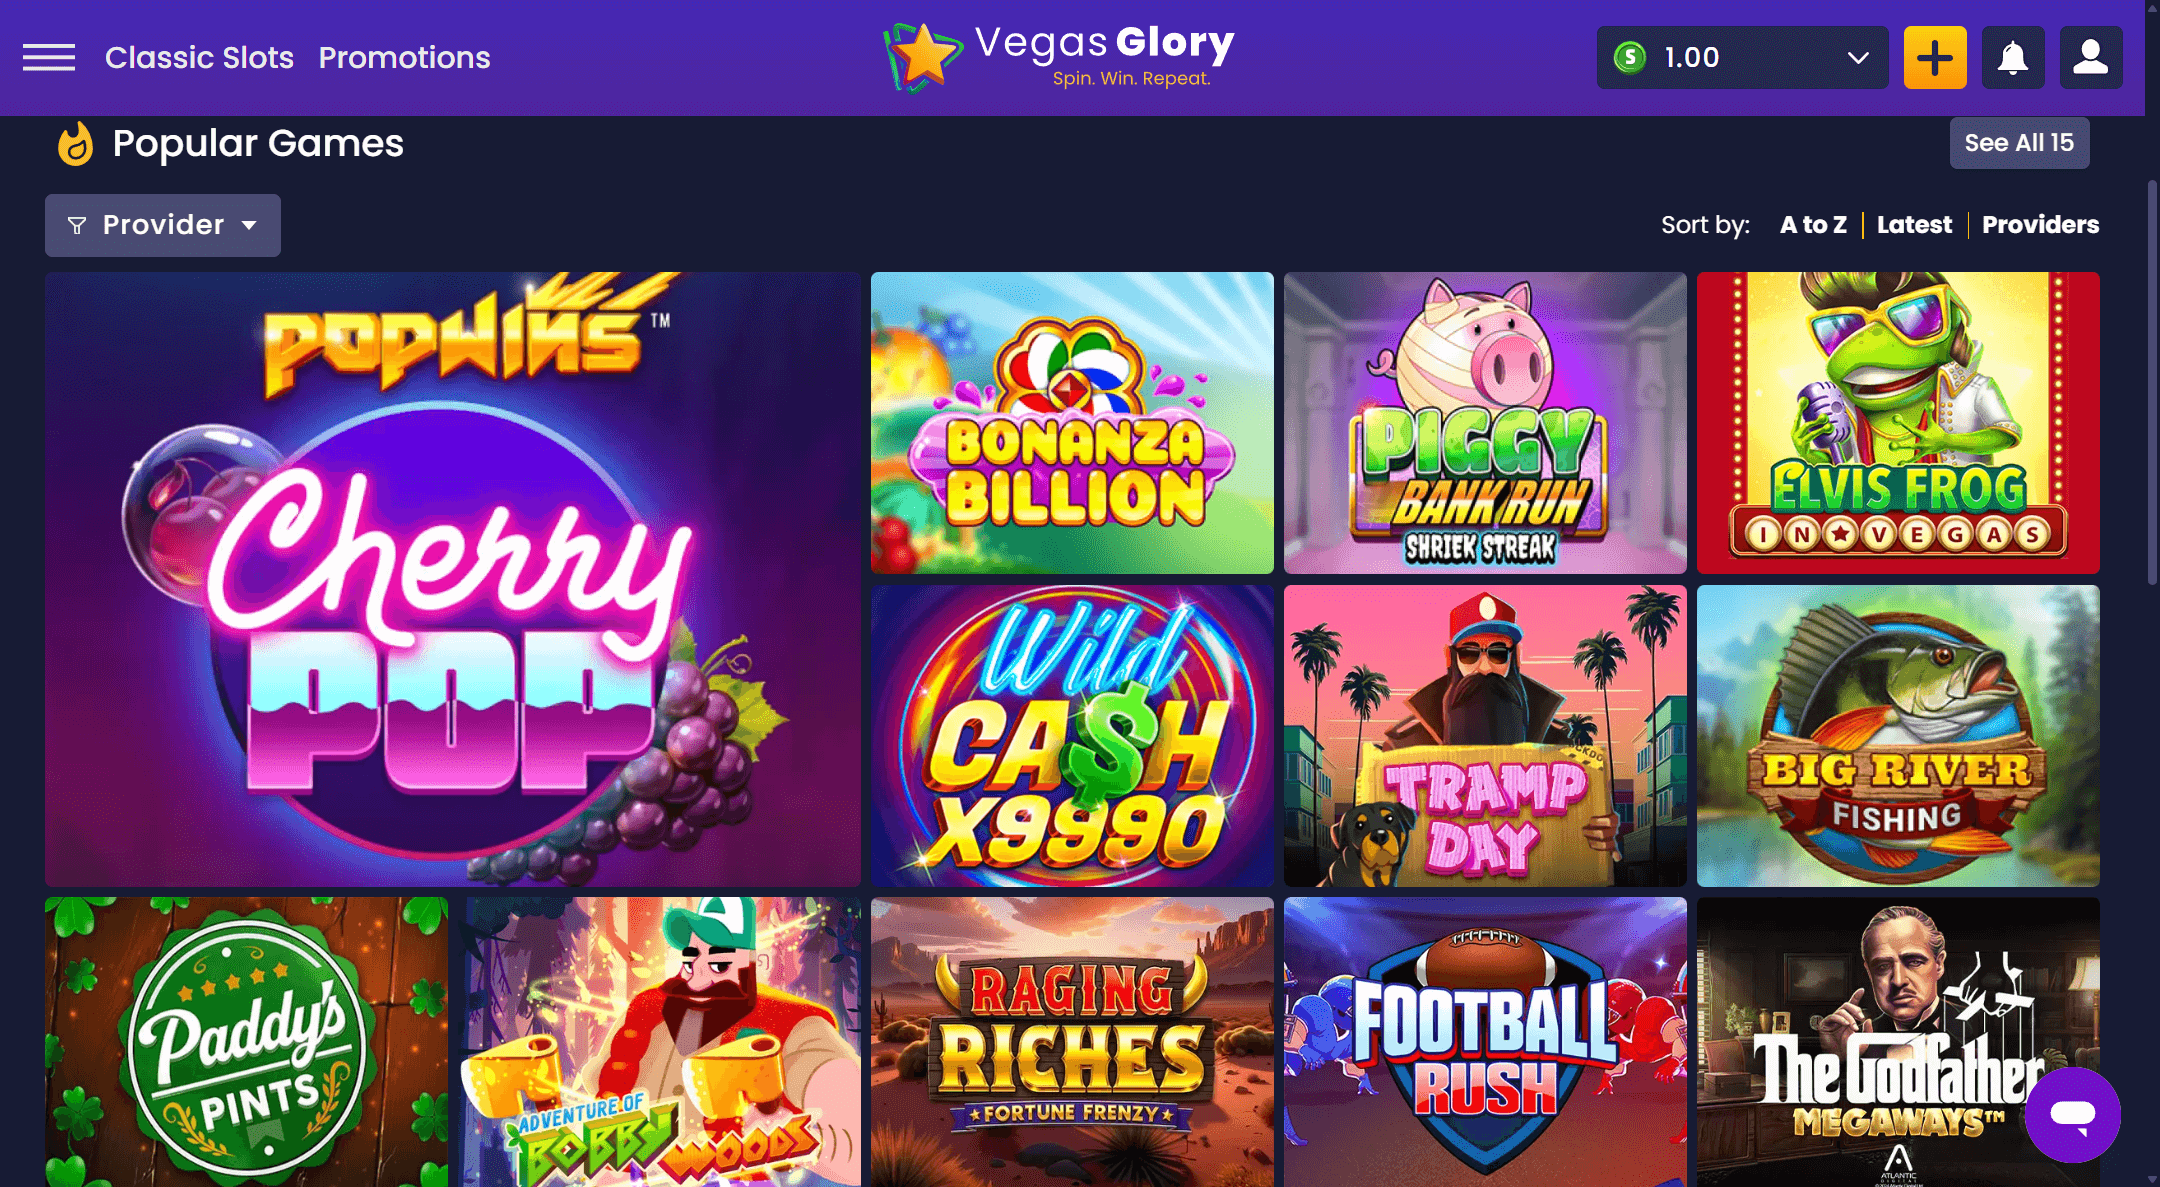This screenshot has height=1187, width=2160.
Task: Open the Promotions menu item
Action: (404, 58)
